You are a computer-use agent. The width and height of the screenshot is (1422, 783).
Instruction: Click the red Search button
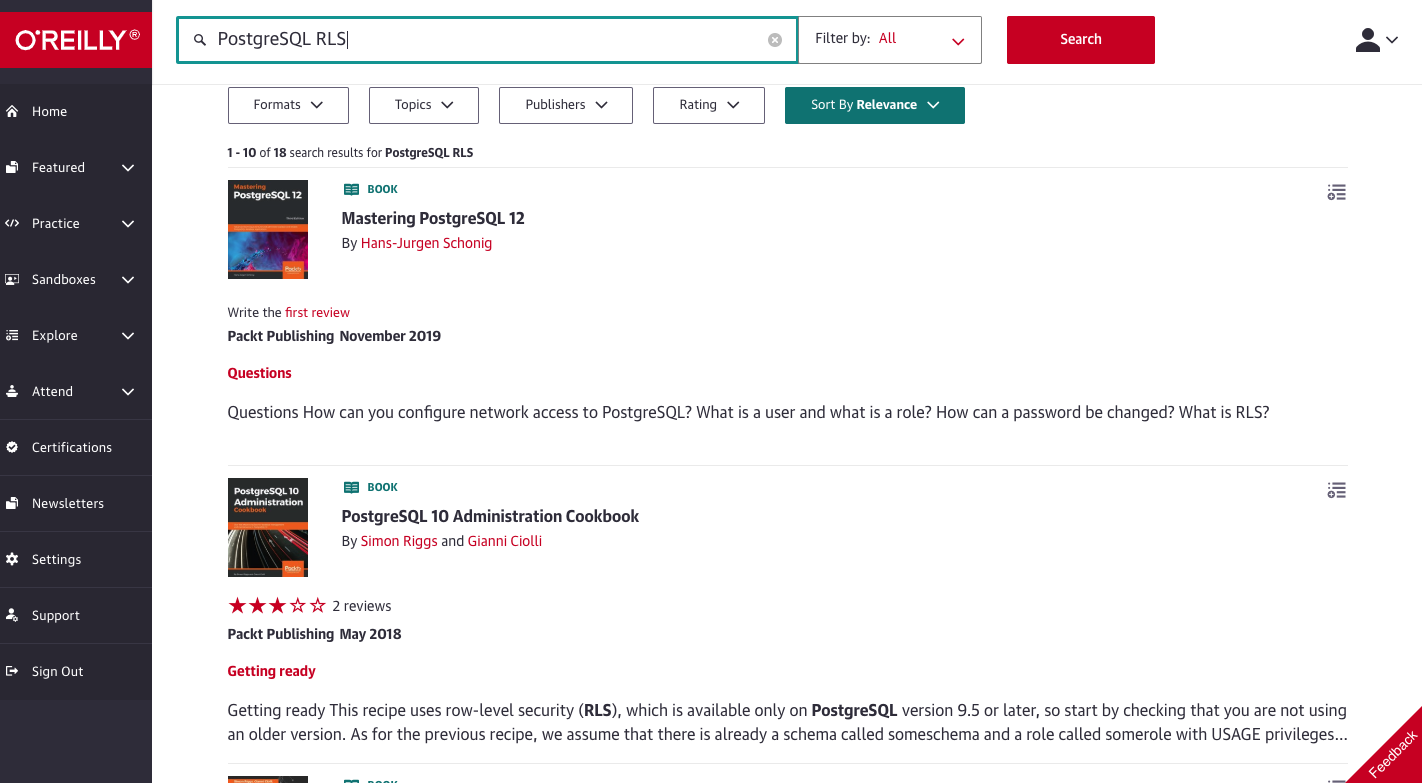(1081, 40)
